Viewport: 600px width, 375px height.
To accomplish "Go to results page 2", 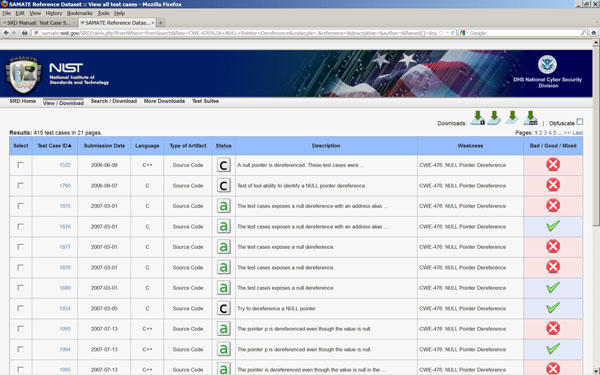I will (x=541, y=133).
